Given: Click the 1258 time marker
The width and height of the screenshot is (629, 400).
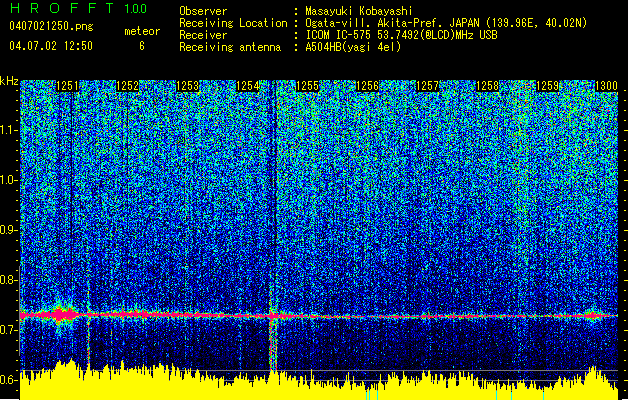Looking at the screenshot, I should point(487,86).
